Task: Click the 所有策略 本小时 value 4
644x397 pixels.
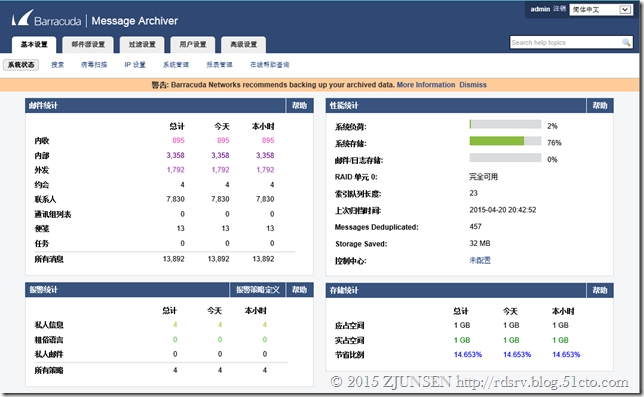Action: click(264, 370)
